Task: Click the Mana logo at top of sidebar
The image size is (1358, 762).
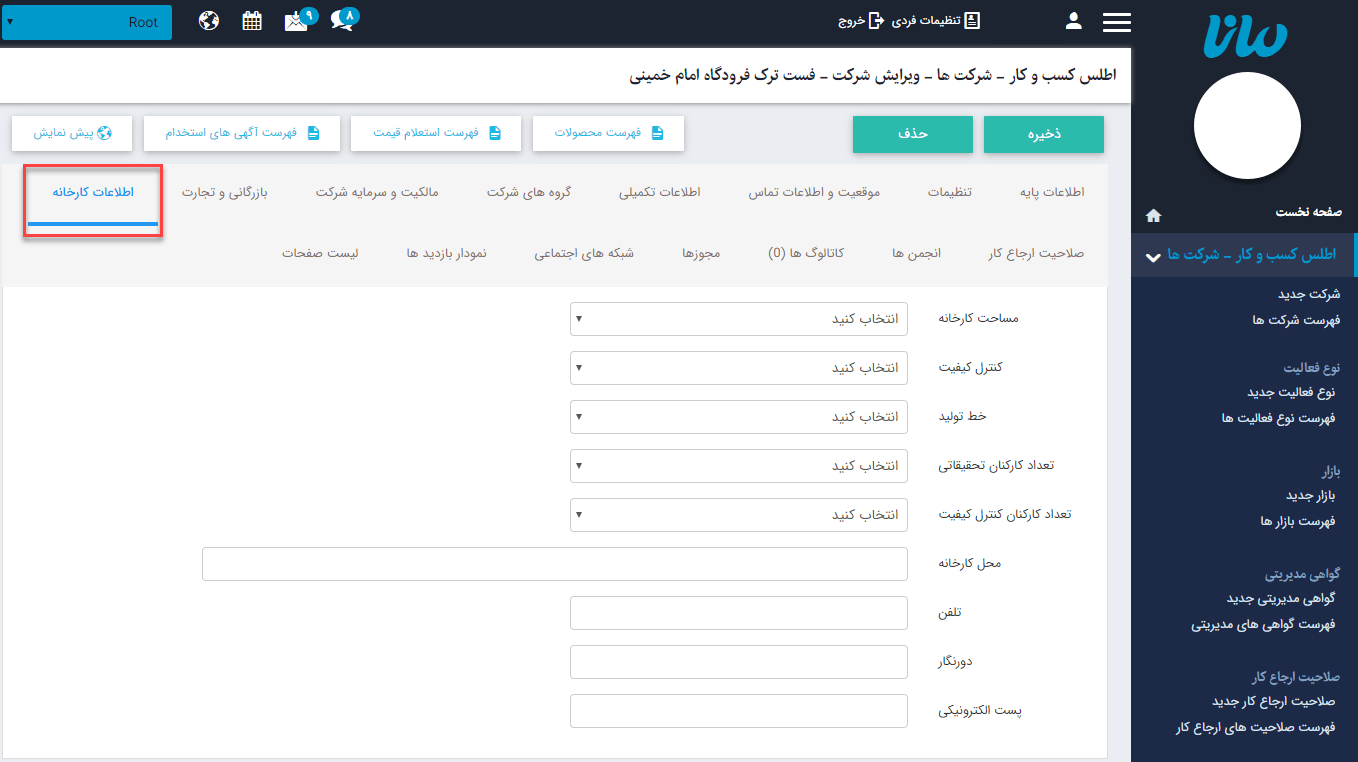Action: [x=1245, y=36]
